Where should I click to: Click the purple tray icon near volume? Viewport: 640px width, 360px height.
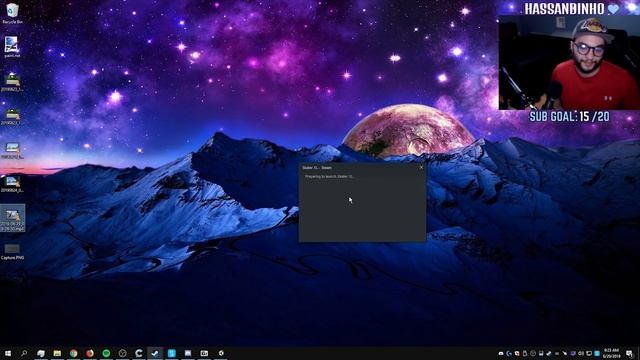coord(572,353)
